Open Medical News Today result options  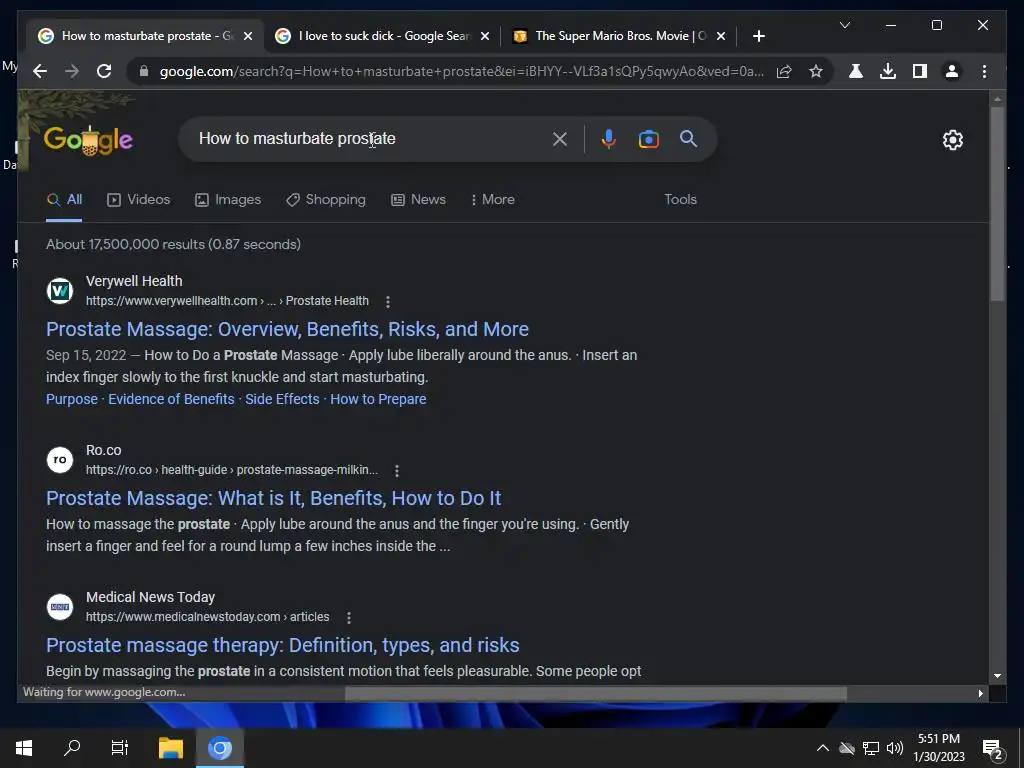349,618
